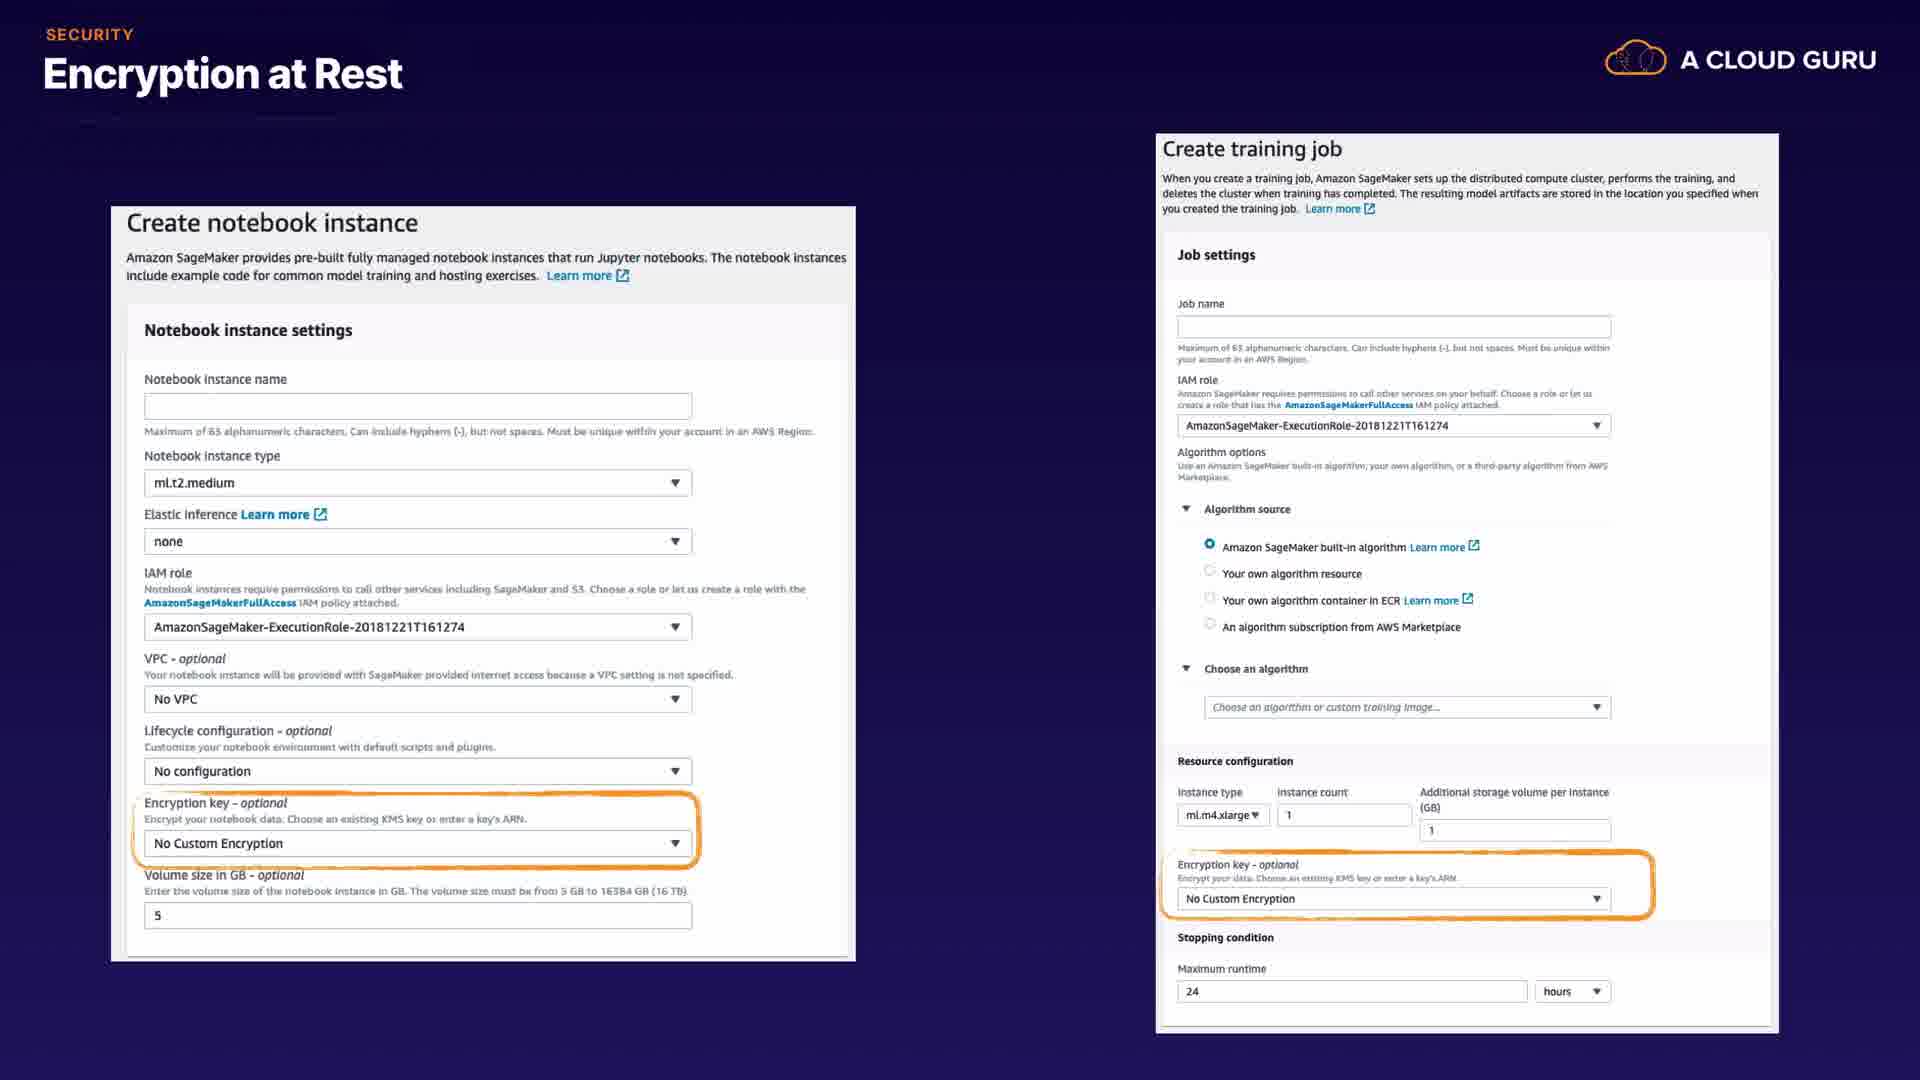The image size is (1920, 1080).
Task: Click external-link icon beside notebook Learn more
Action: point(622,276)
